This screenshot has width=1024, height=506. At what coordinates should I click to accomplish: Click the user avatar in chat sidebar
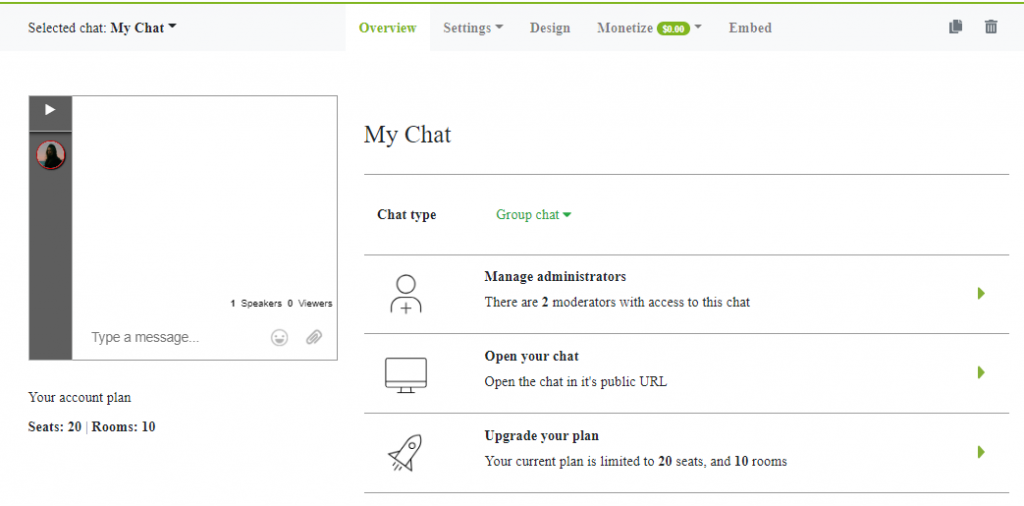click(50, 155)
